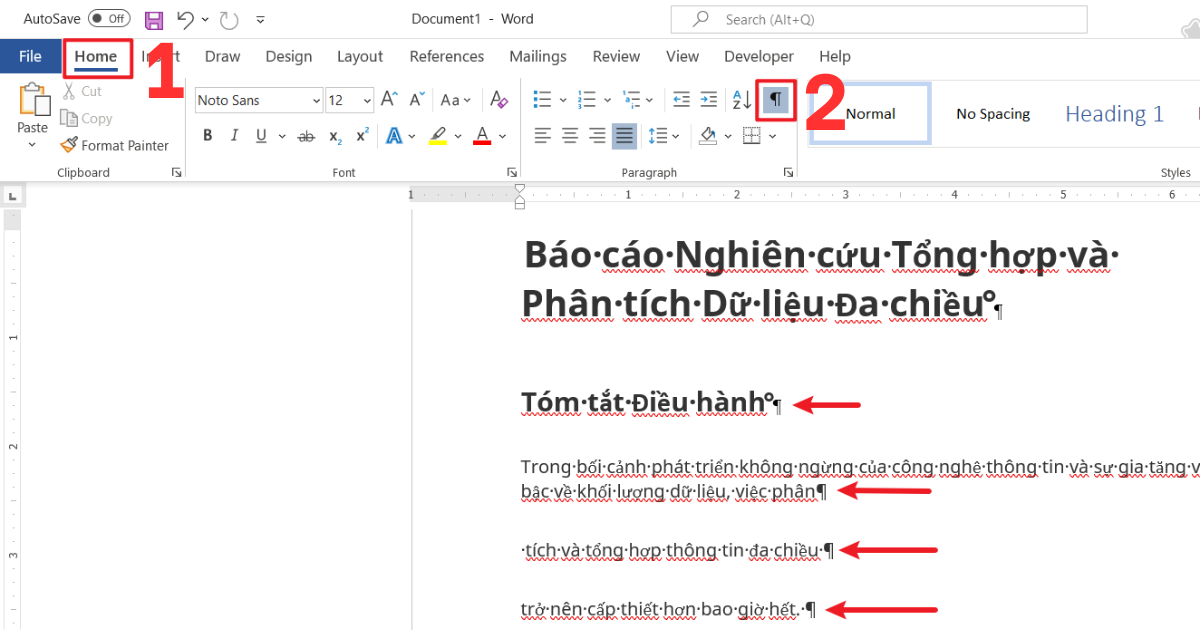Click the Decrease Indent icon
The width and height of the screenshot is (1200, 630).
pyautogui.click(x=681, y=100)
